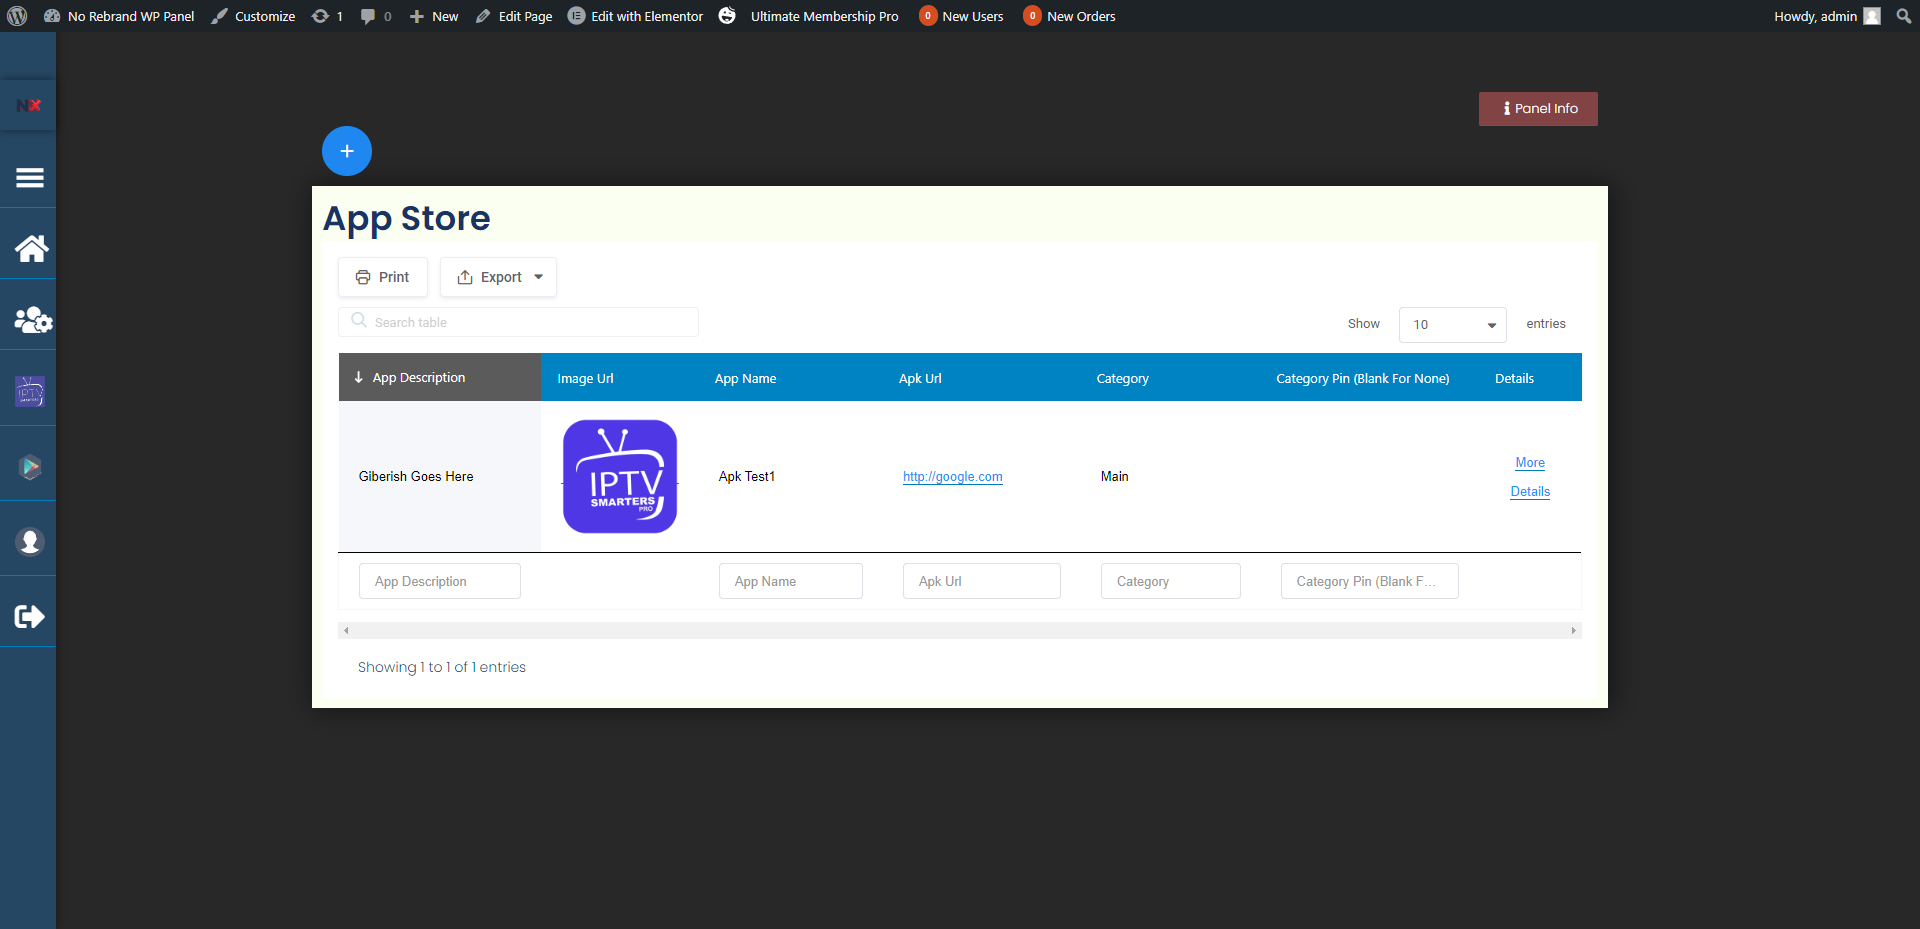Viewport: 1920px width, 929px height.
Task: Click the App Description filter field
Action: (440, 581)
